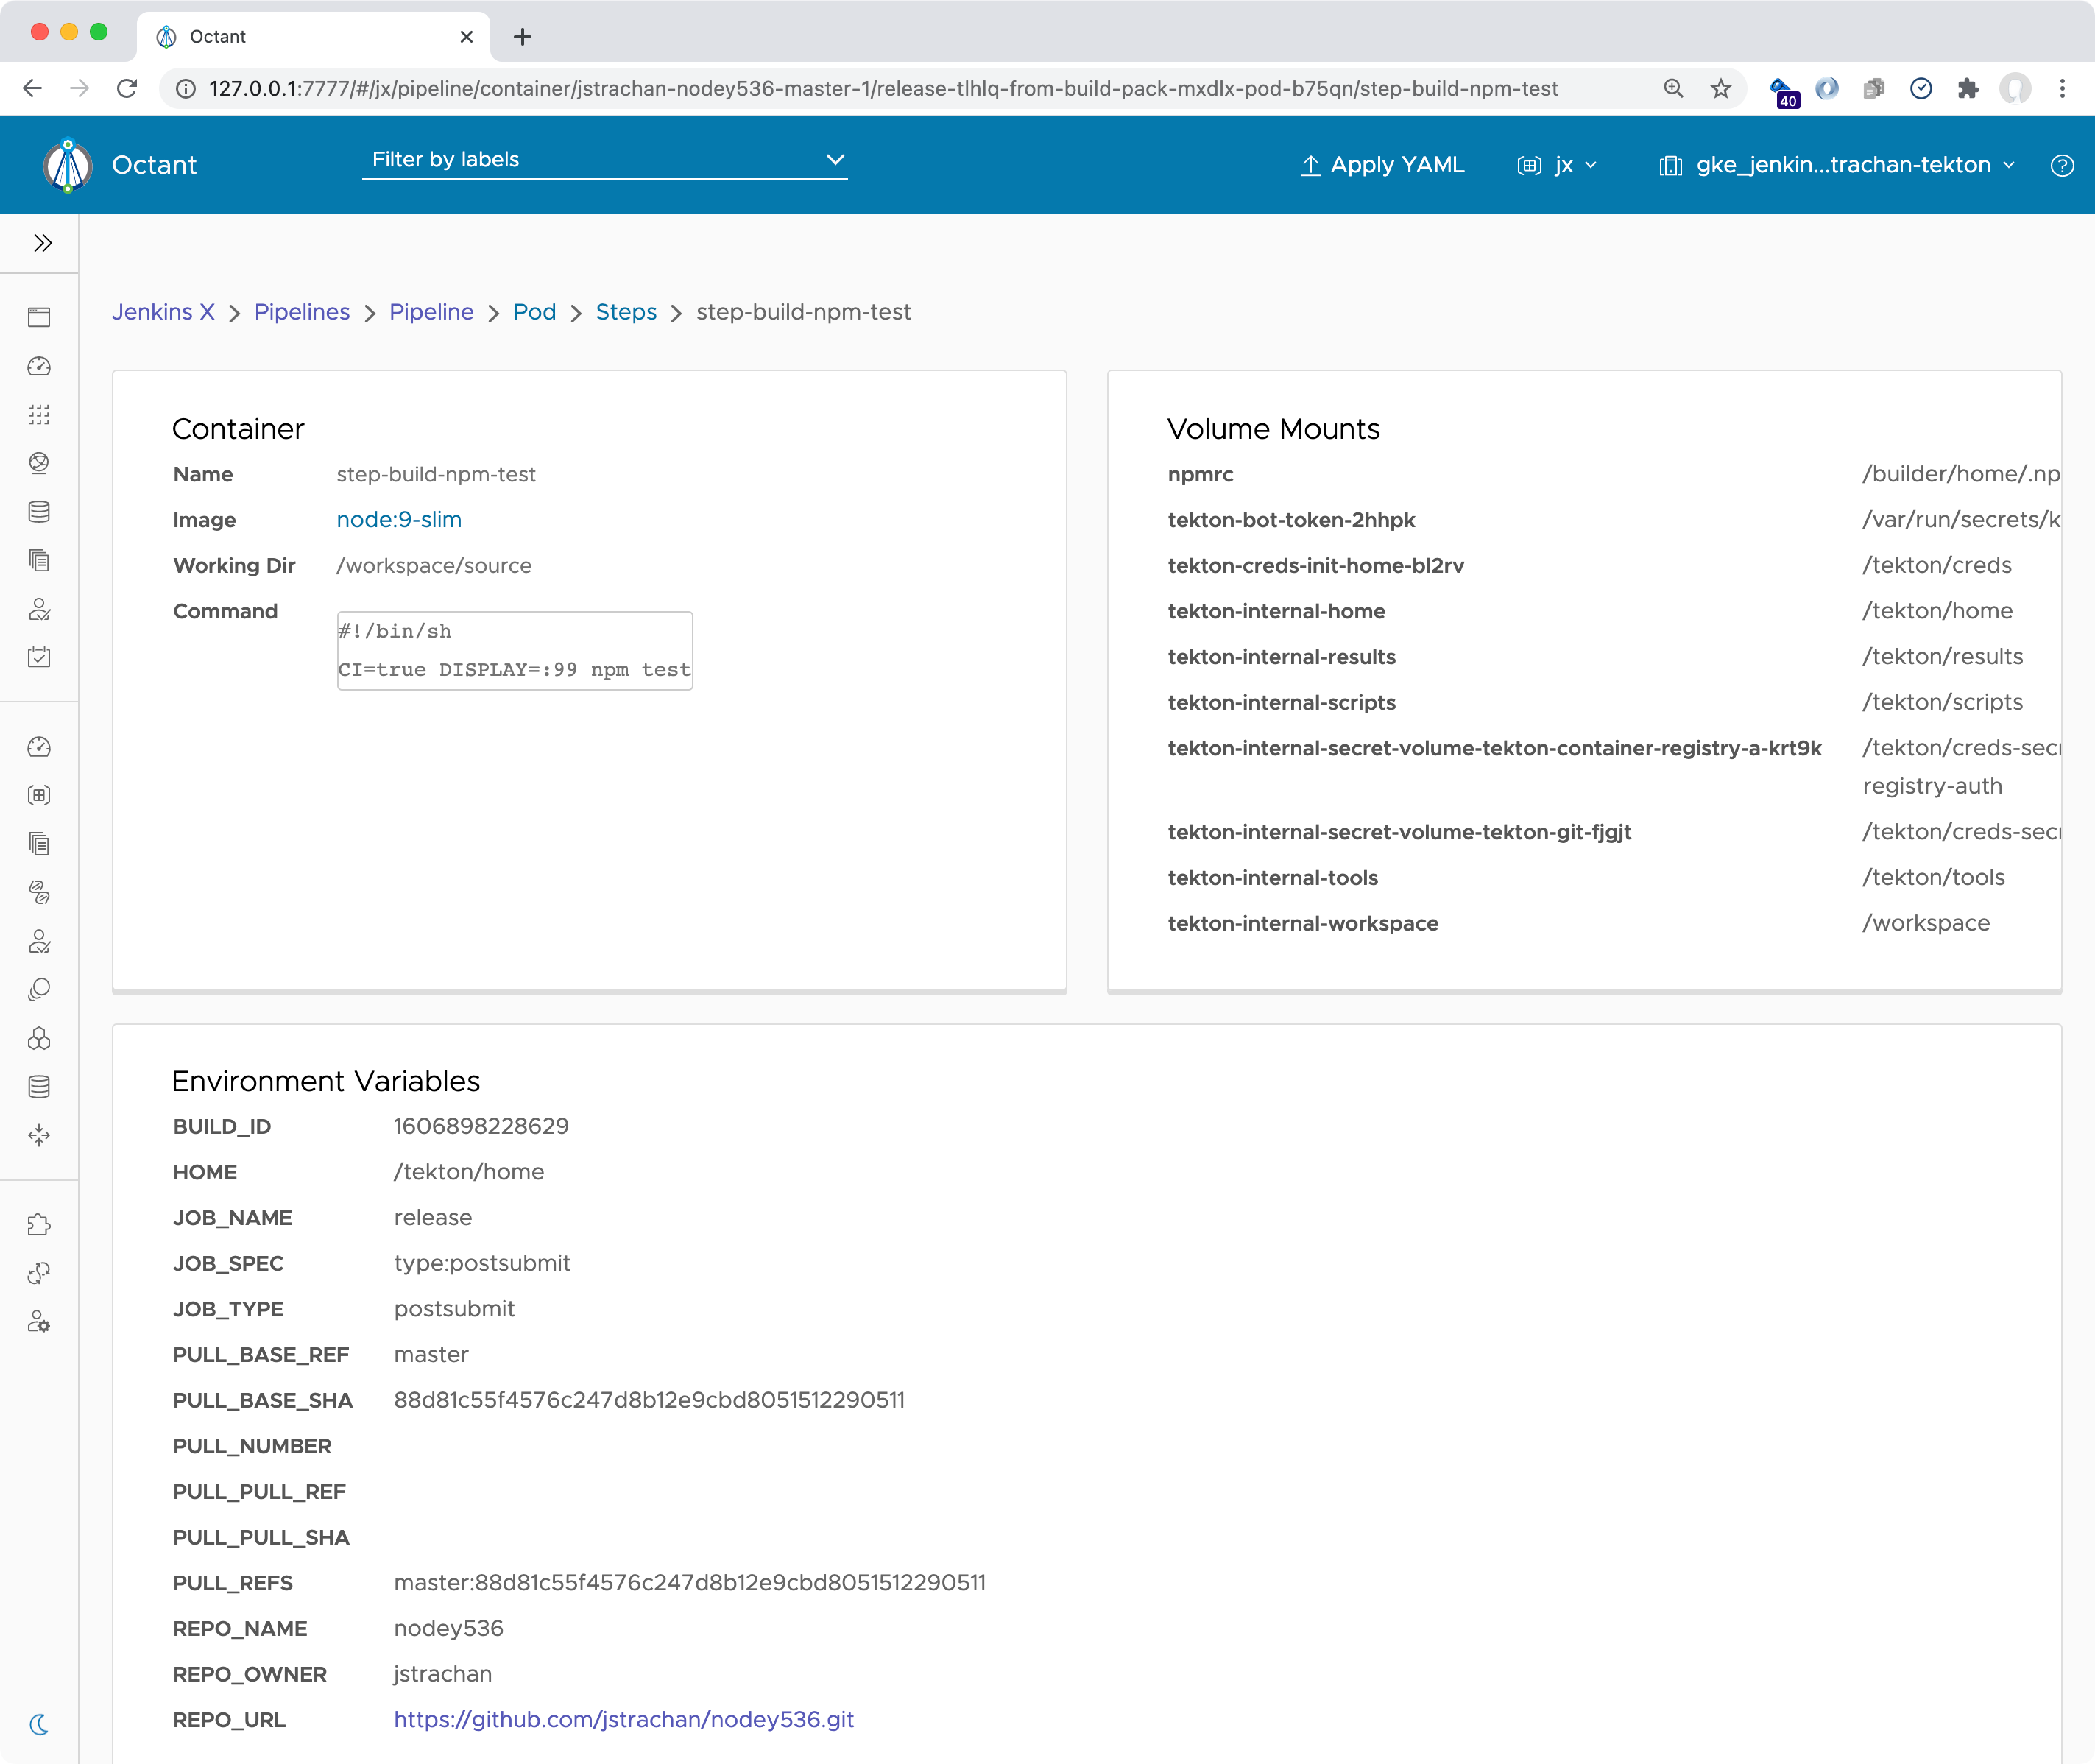Open the jx namespace dropdown

[1558, 165]
